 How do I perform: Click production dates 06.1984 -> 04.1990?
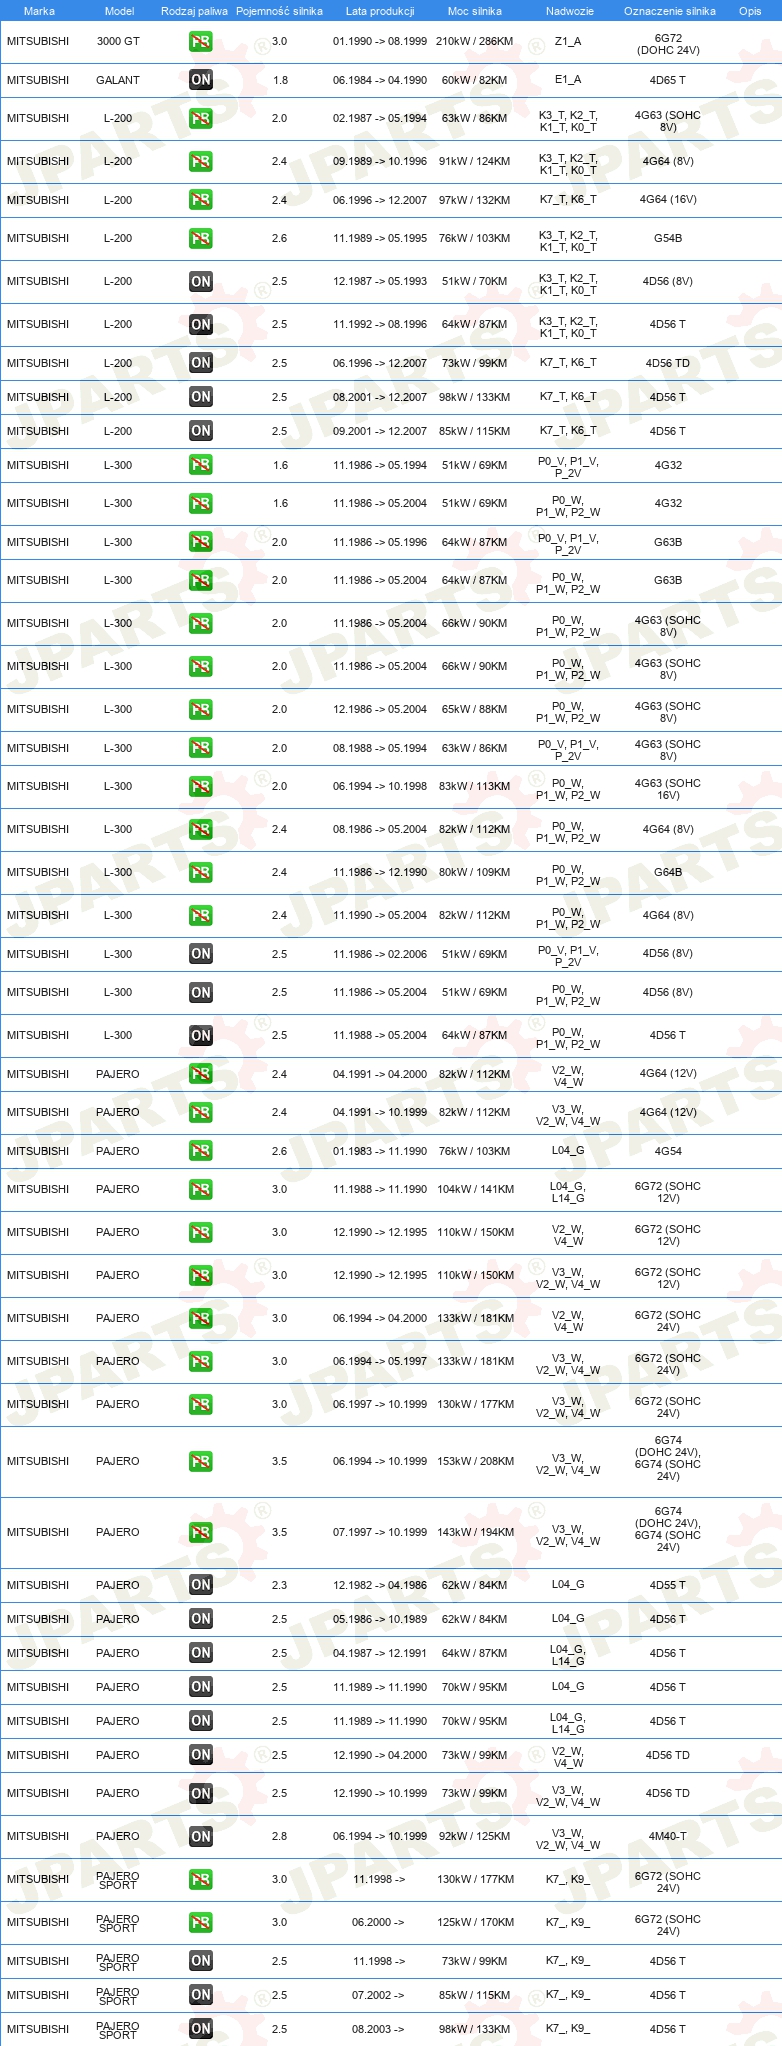point(380,80)
